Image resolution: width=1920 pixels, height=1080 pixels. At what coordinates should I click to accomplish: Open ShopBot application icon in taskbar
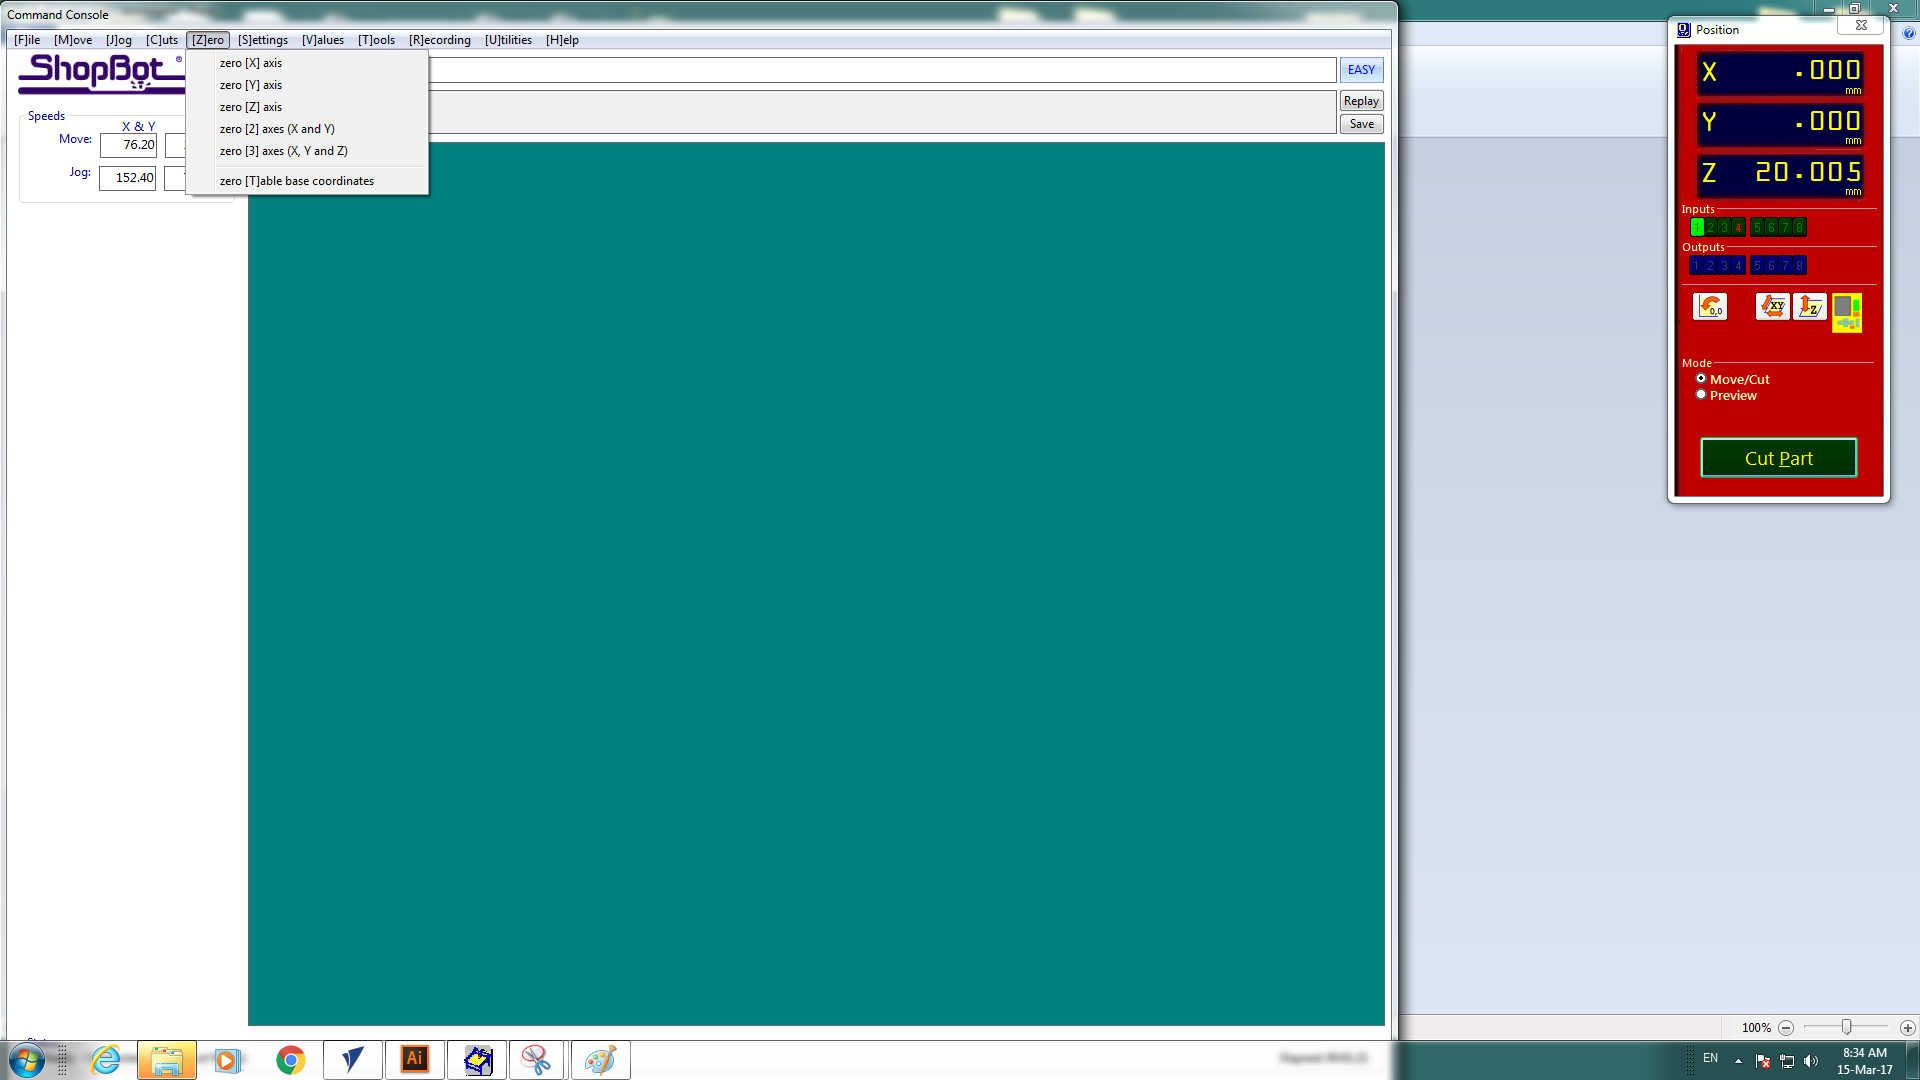coord(477,1059)
